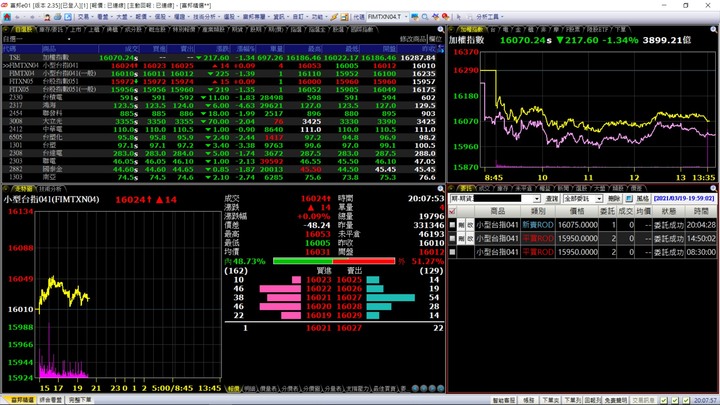Open the 全部委託 filter dropdown
The width and height of the screenshot is (720, 405).
(599, 199)
